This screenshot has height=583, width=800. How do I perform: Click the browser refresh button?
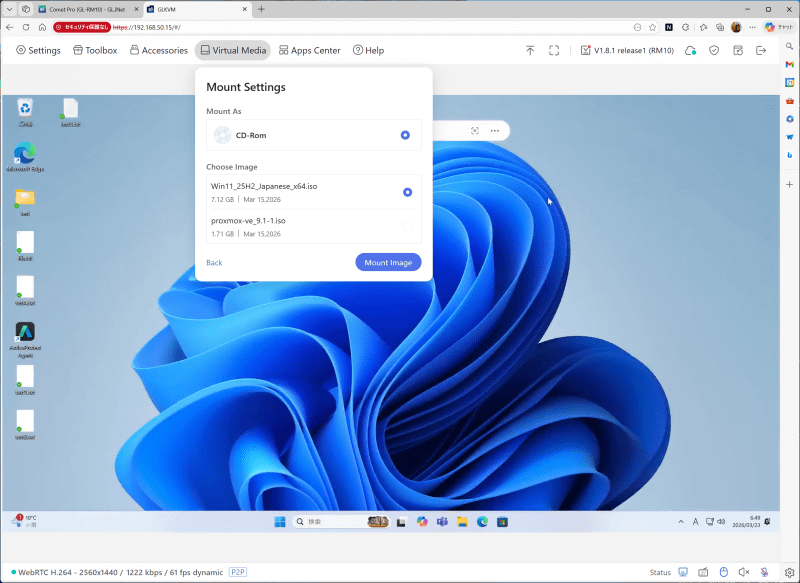[x=26, y=28]
